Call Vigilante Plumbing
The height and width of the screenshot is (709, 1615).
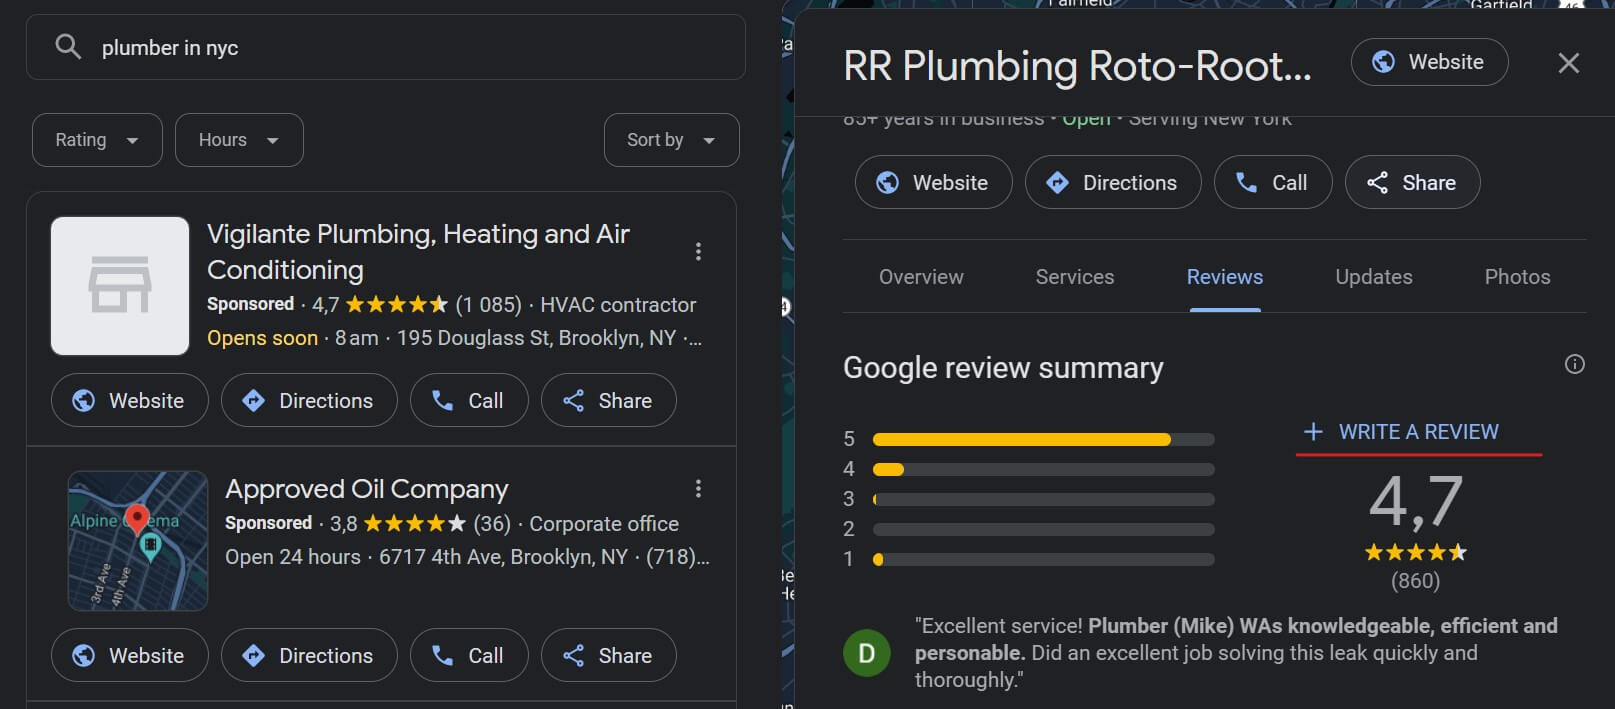(469, 400)
